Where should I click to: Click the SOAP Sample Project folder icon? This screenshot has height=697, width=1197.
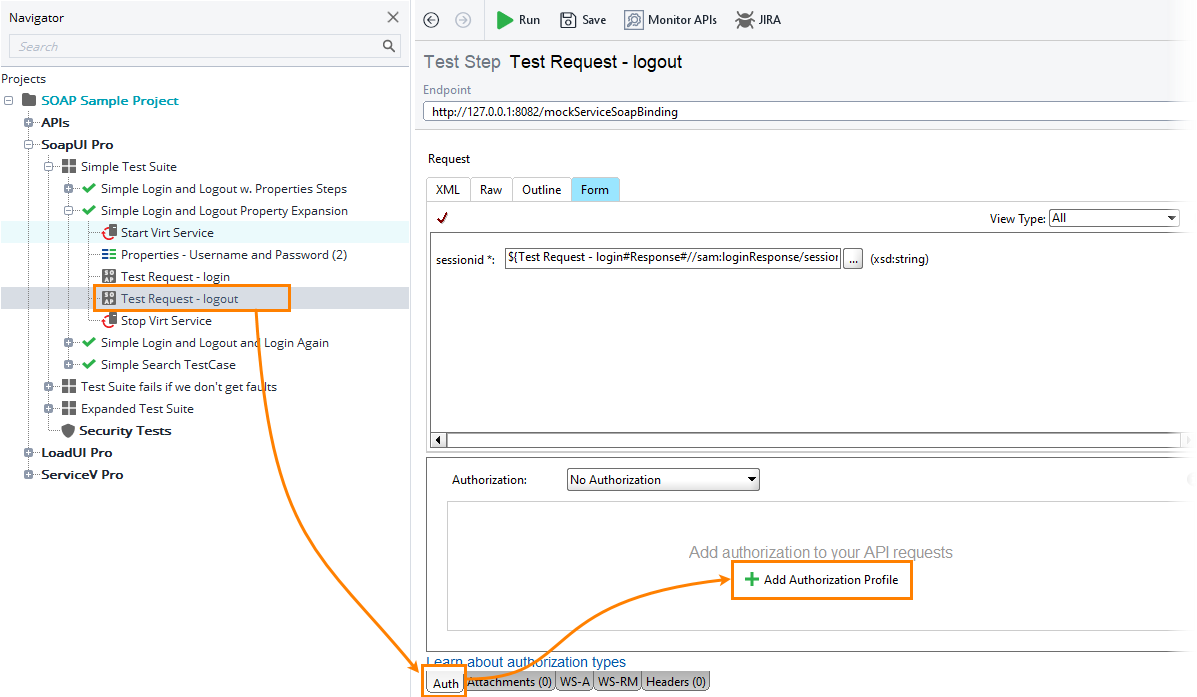[29, 100]
